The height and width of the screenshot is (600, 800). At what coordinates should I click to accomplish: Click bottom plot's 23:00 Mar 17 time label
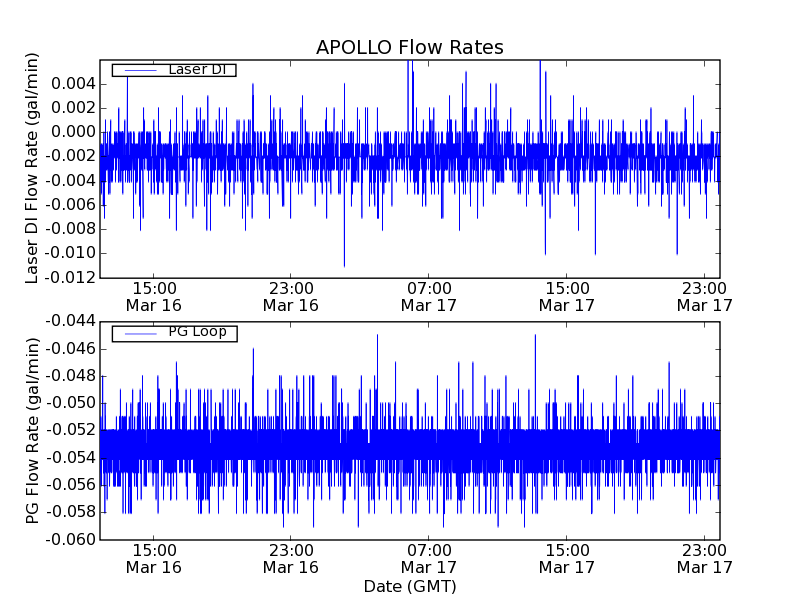click(704, 558)
